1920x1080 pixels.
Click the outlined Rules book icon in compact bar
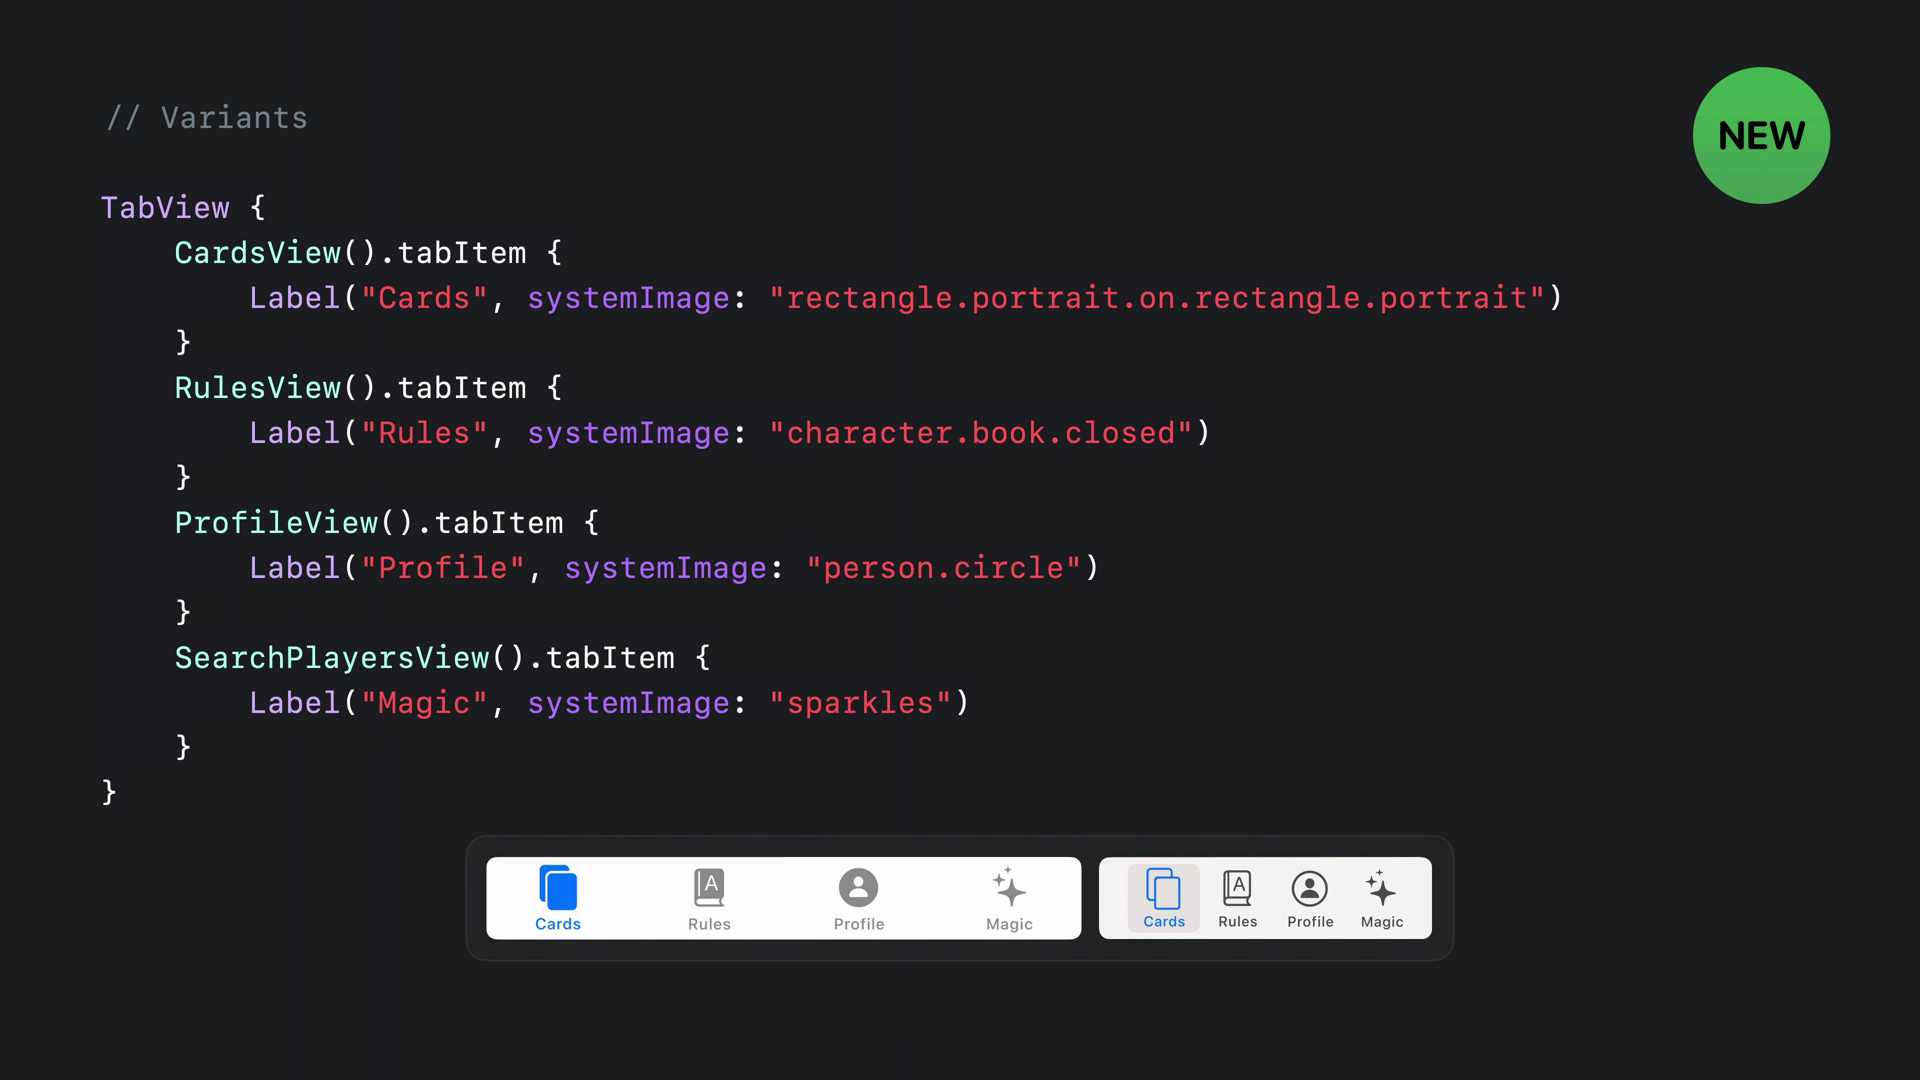pos(1237,888)
